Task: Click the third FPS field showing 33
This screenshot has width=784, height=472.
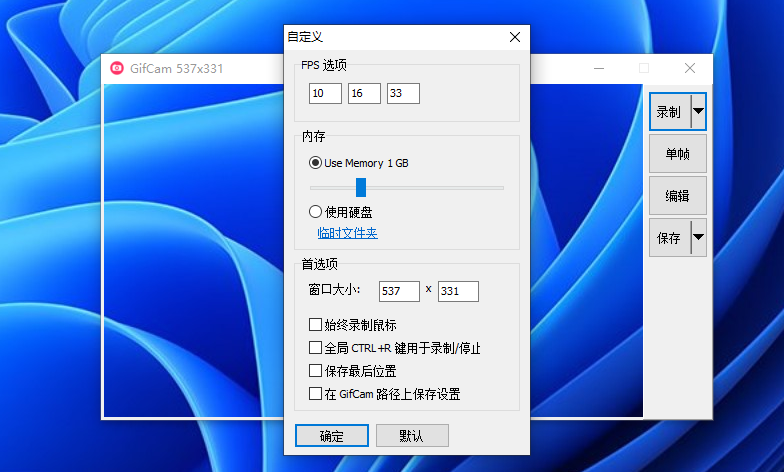Action: (x=403, y=94)
